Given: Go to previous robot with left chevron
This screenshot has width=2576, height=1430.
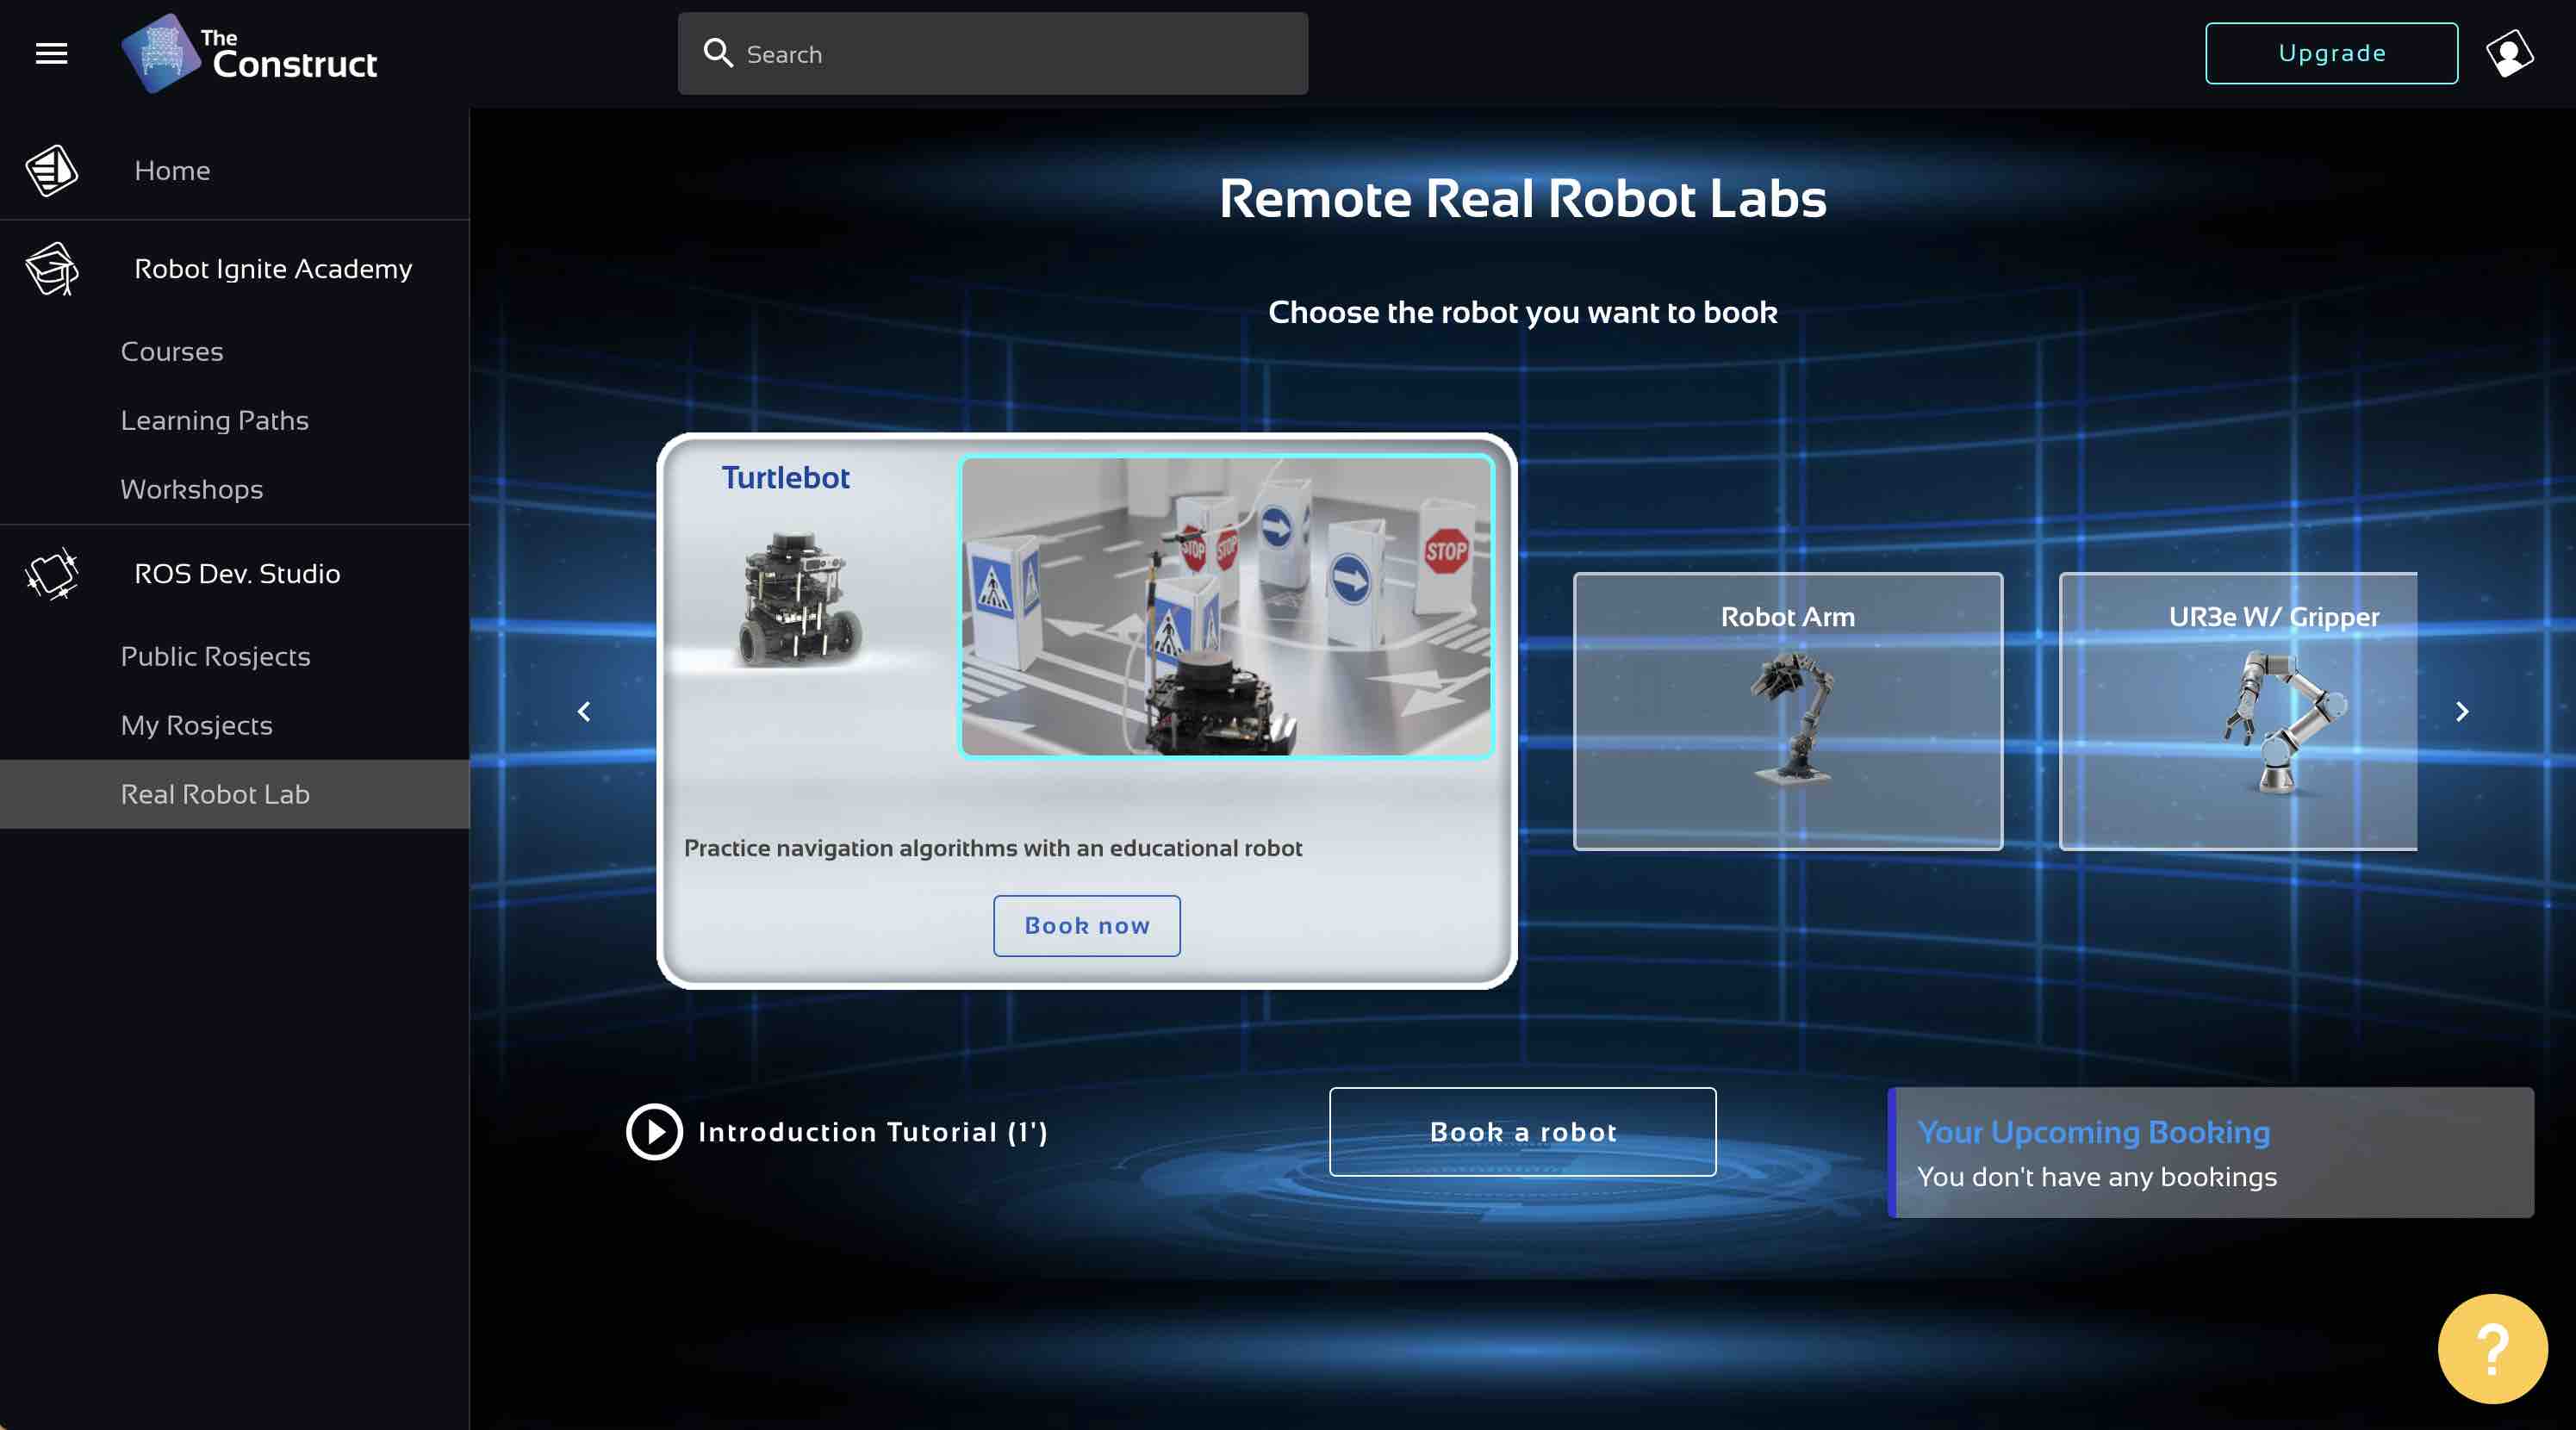Looking at the screenshot, I should click(x=584, y=712).
